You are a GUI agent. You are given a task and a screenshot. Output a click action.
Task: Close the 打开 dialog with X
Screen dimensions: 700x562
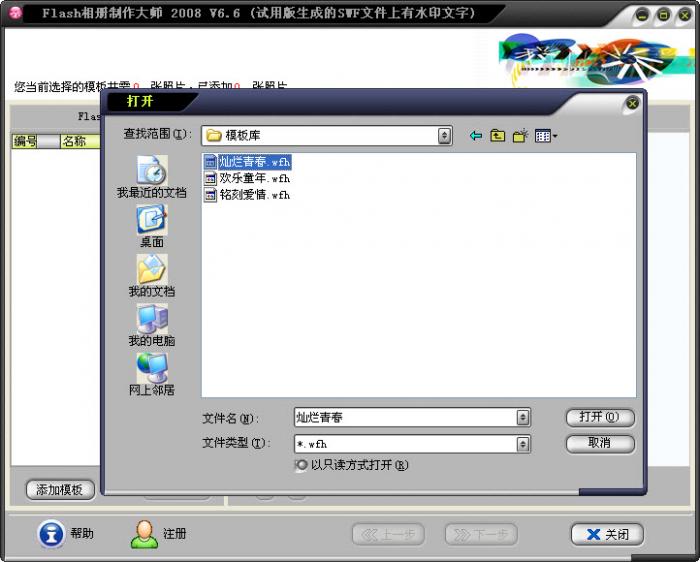[x=632, y=104]
